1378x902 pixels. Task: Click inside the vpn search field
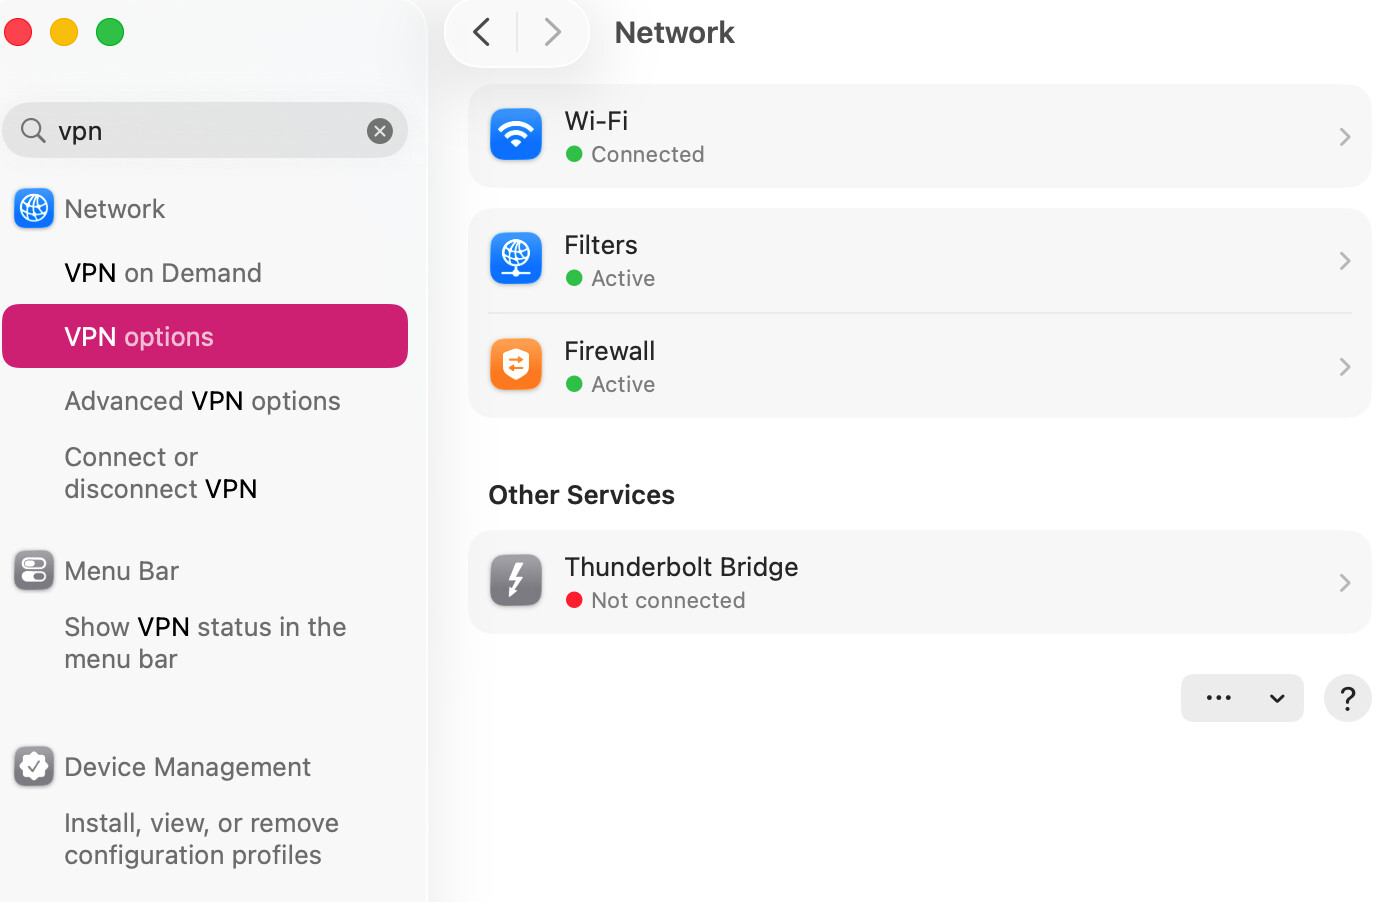205,131
